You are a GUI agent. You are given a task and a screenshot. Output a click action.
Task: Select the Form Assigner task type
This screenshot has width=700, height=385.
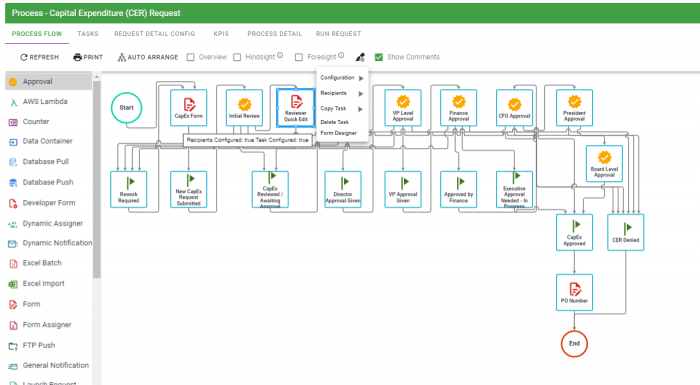(x=48, y=325)
